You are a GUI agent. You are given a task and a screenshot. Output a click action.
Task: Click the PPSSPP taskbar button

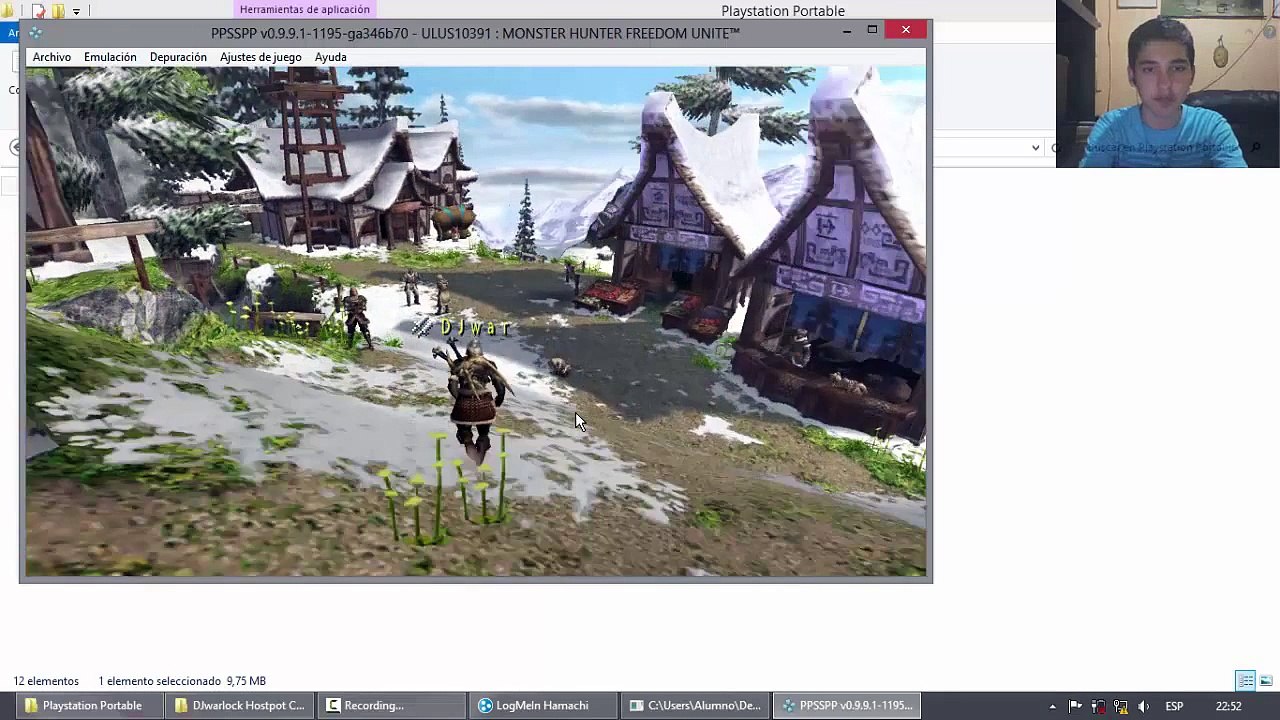tap(846, 706)
